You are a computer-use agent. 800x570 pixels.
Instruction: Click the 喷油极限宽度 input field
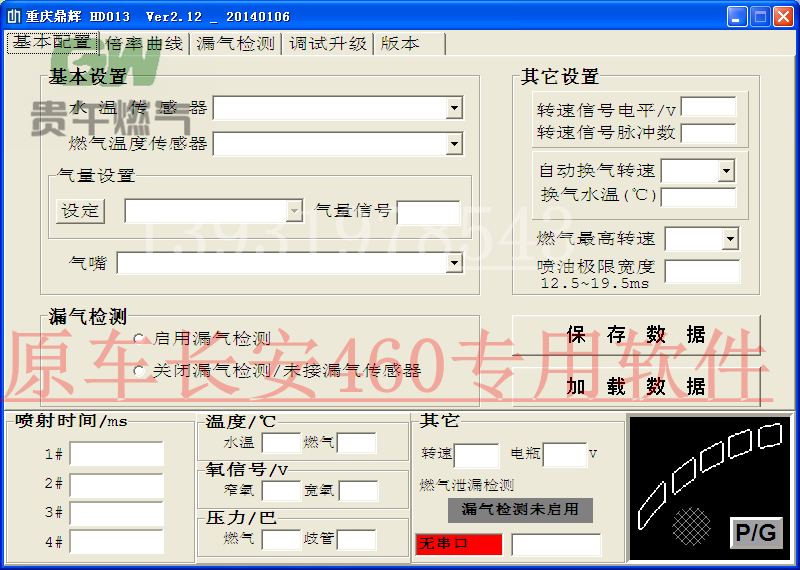(x=702, y=271)
